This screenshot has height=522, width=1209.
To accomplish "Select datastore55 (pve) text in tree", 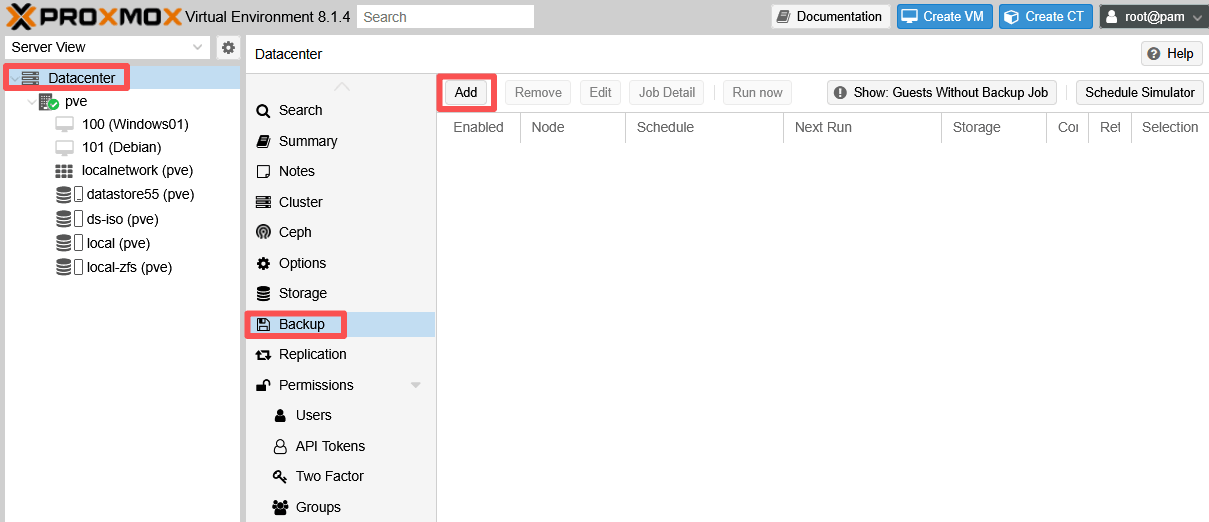I will (140, 194).
